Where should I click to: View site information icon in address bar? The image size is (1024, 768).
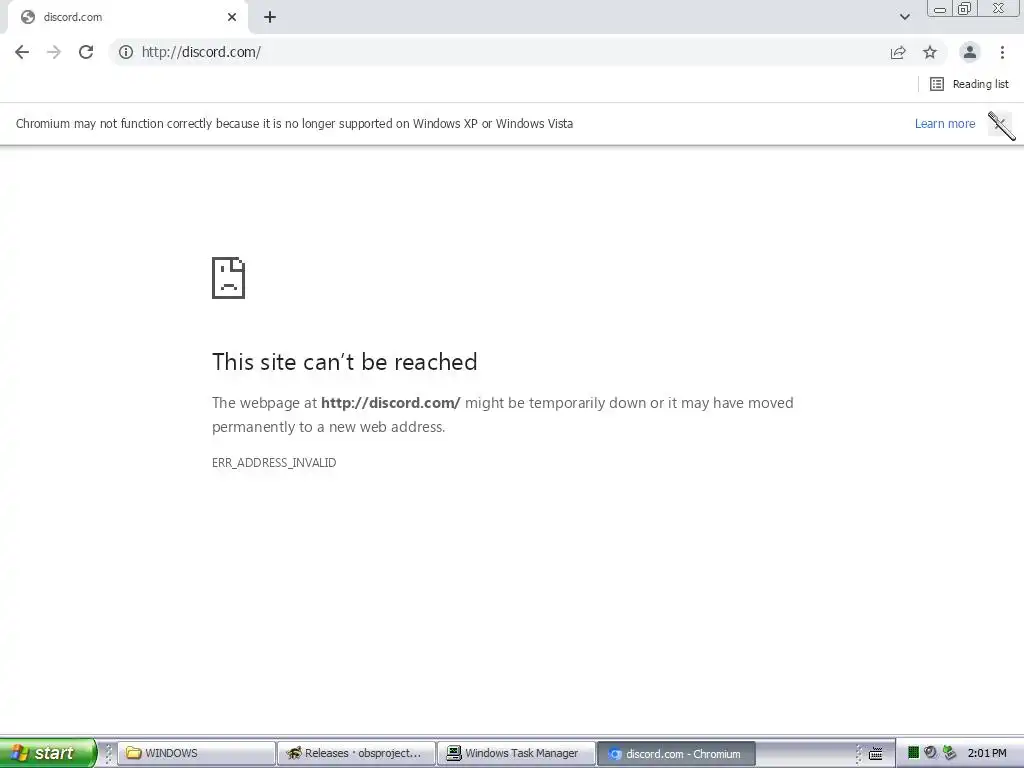click(126, 52)
